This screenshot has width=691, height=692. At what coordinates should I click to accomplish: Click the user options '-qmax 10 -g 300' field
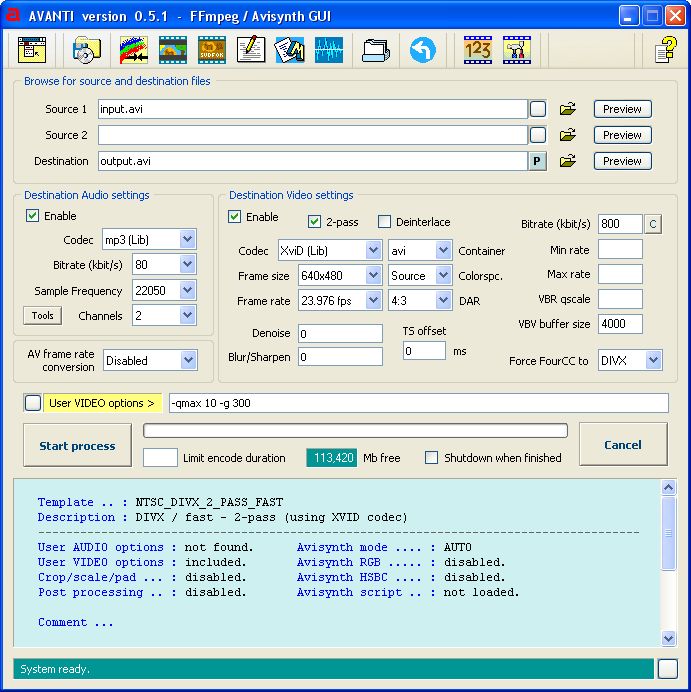[419, 403]
